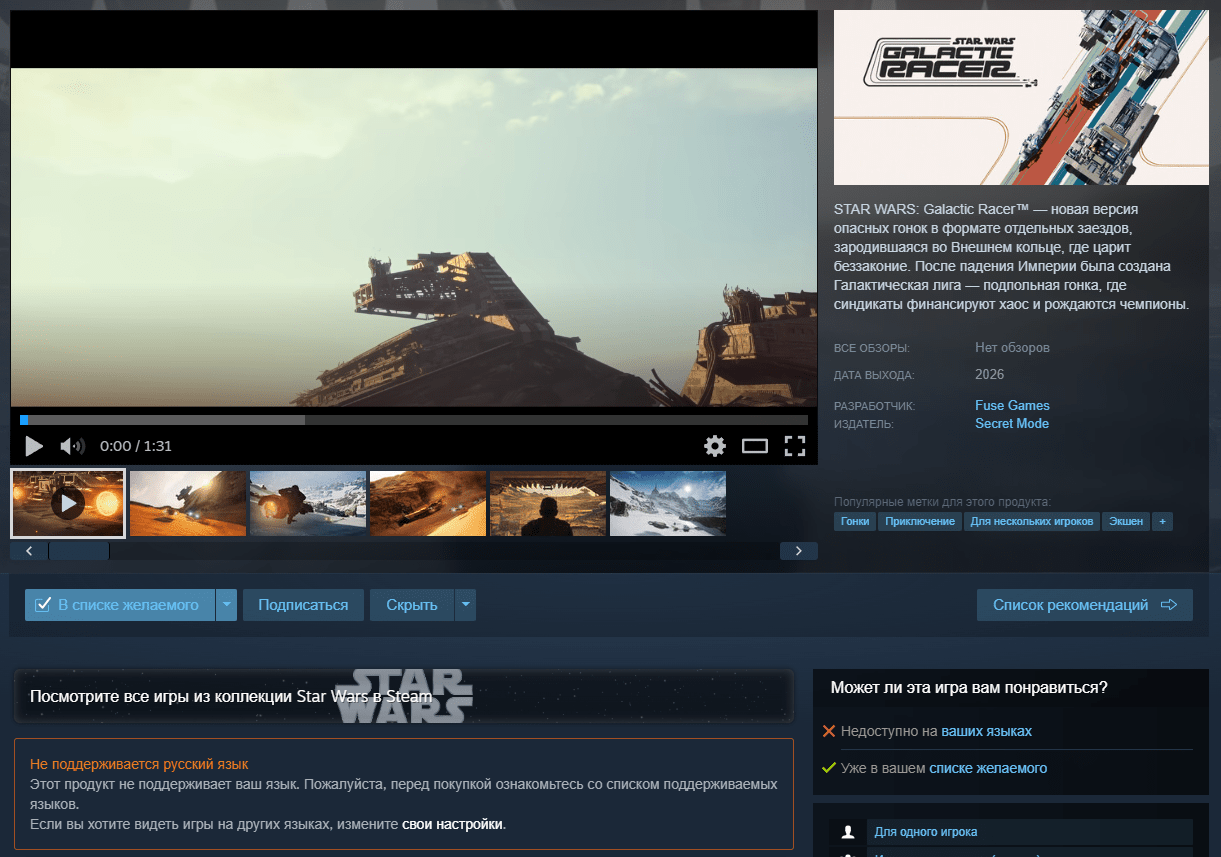
Task: Select the 'Гонки' tag
Action: click(x=855, y=522)
